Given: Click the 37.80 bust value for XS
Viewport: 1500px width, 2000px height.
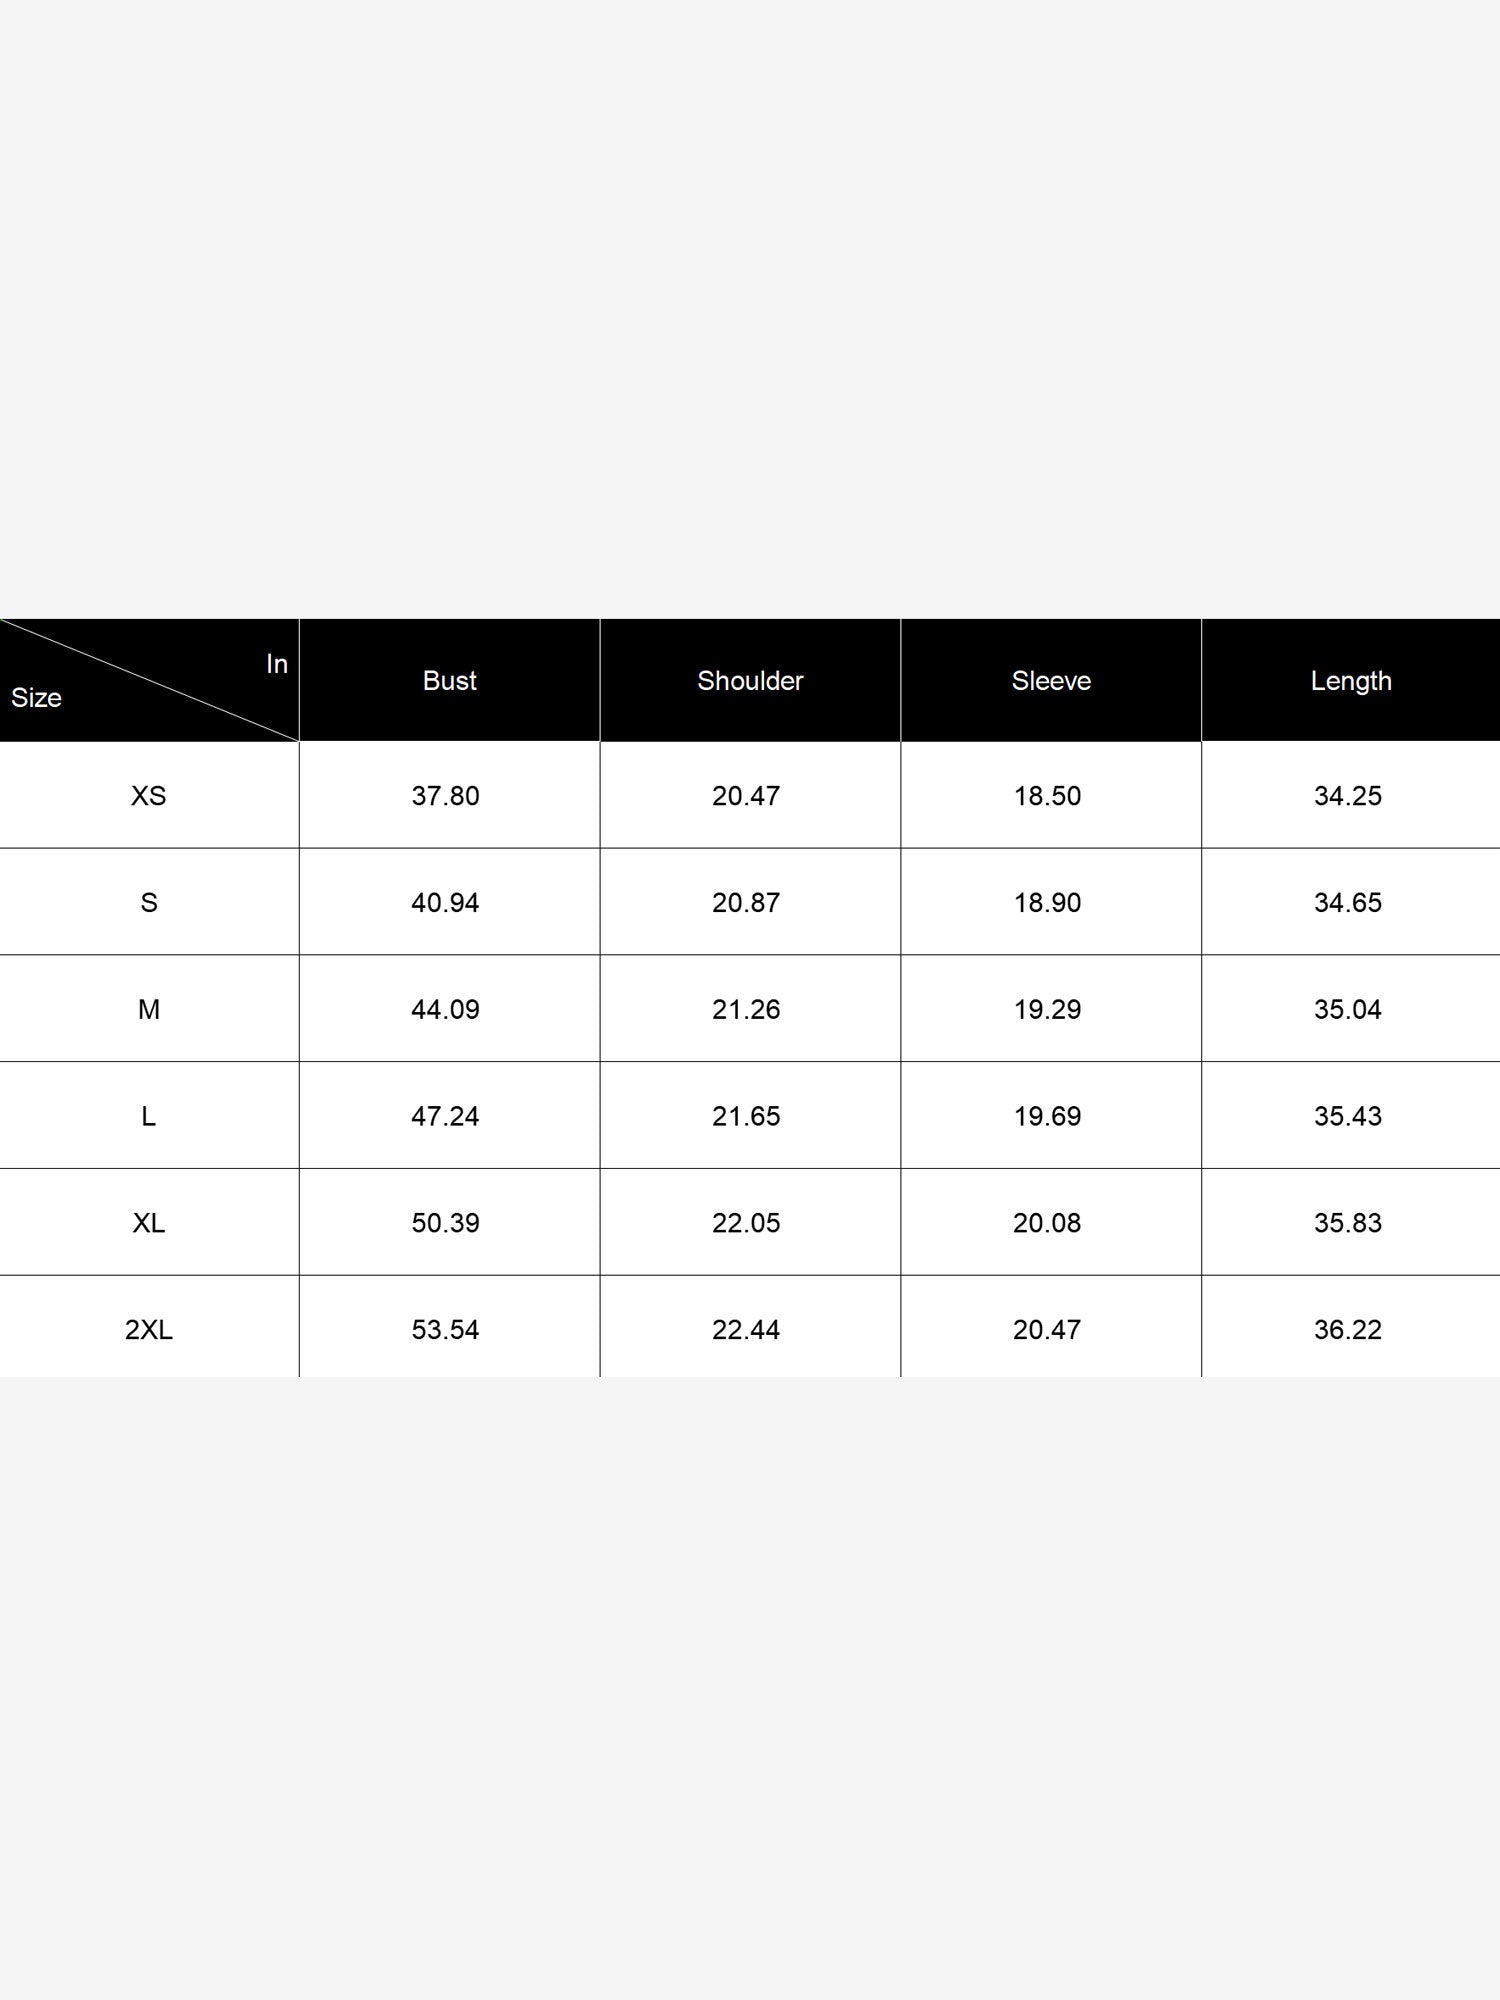Looking at the screenshot, I should coord(446,796).
